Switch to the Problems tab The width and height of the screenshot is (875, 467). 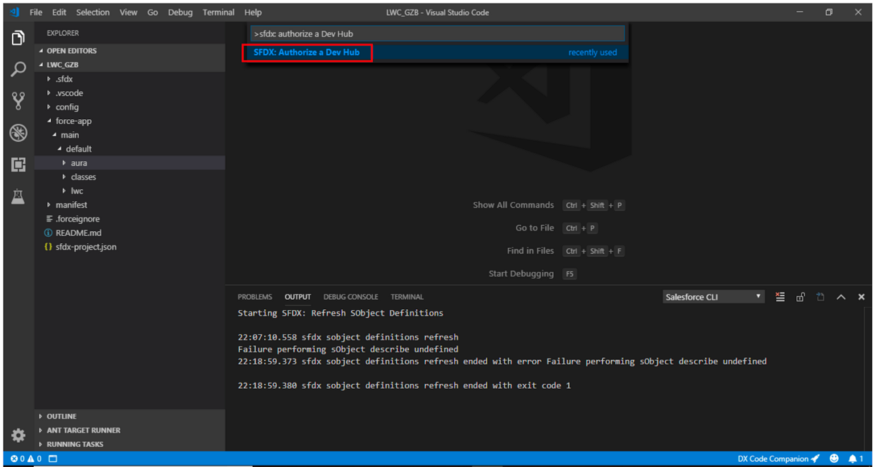tap(254, 297)
